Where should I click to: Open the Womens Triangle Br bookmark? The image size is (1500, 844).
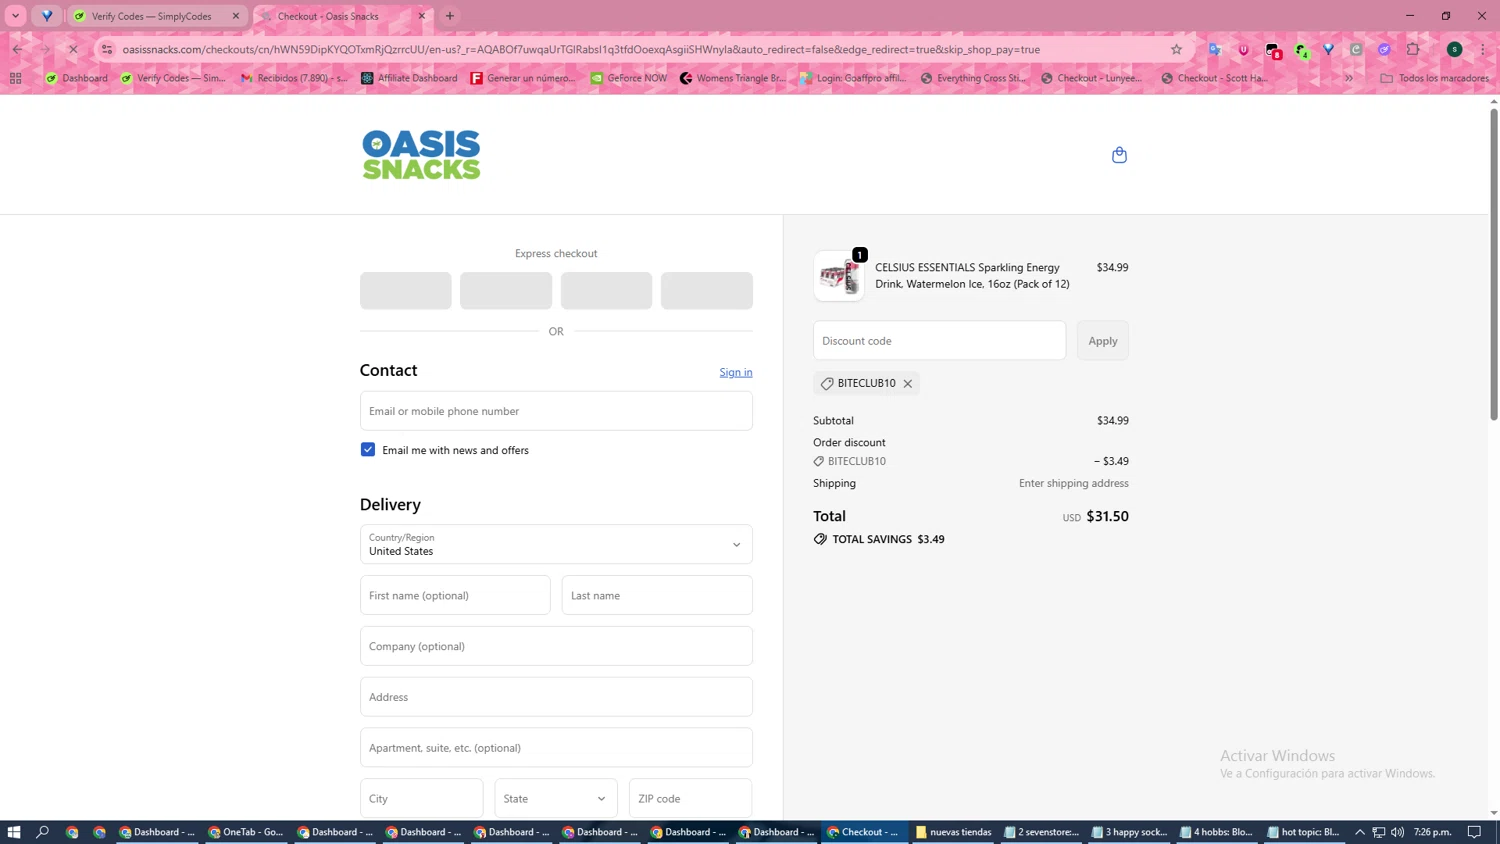tap(732, 78)
